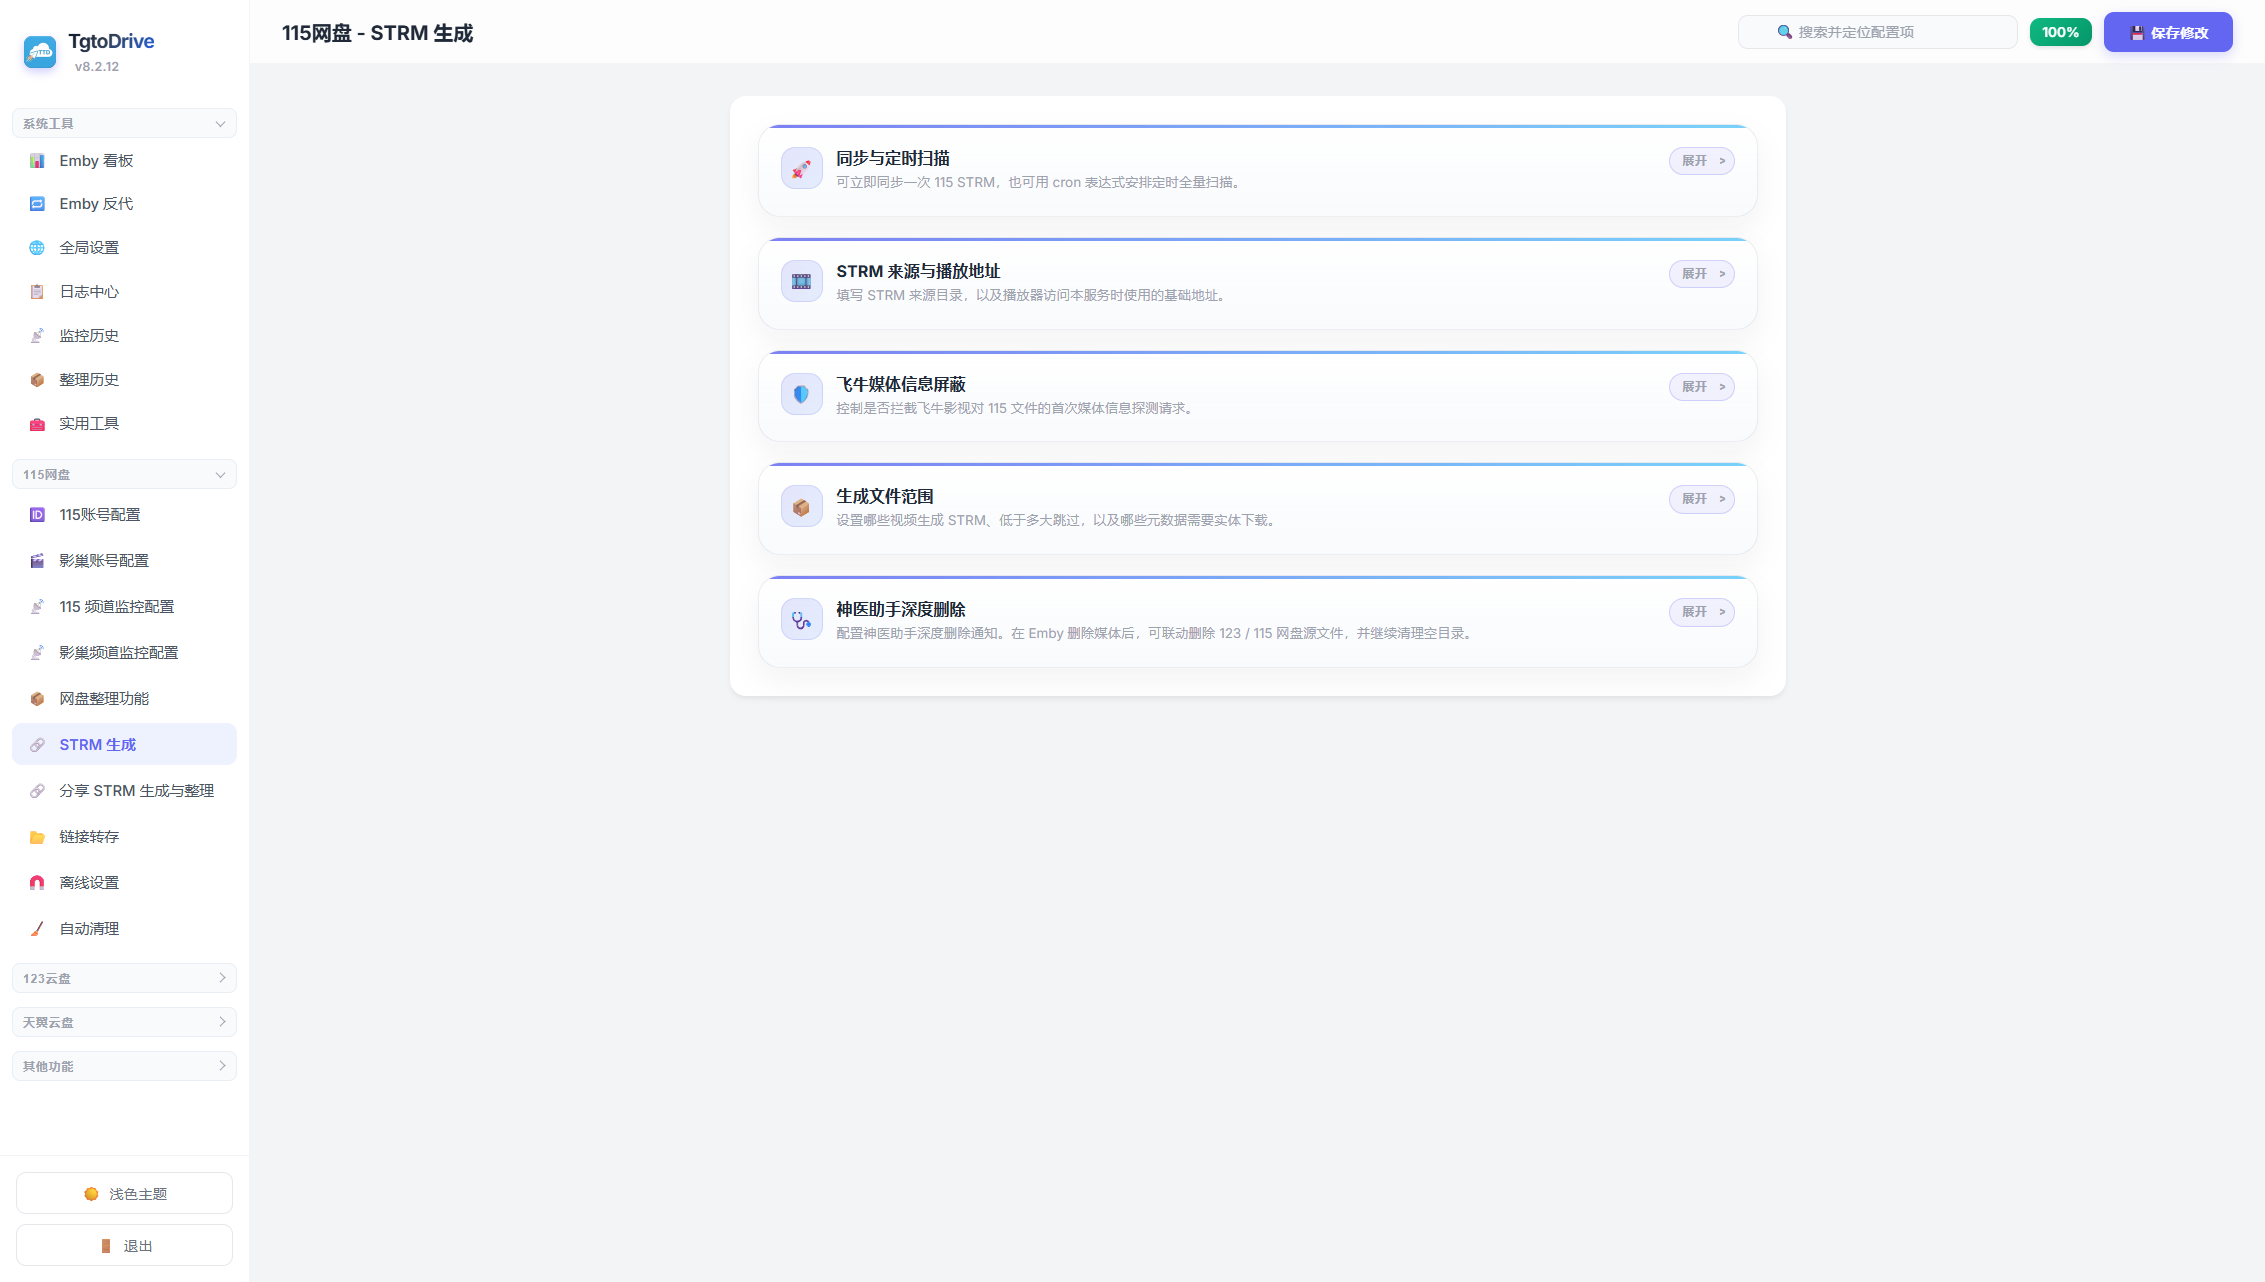The image size is (2265, 1282).
Task: Open the 链接转存 menu item
Action: pos(124,837)
